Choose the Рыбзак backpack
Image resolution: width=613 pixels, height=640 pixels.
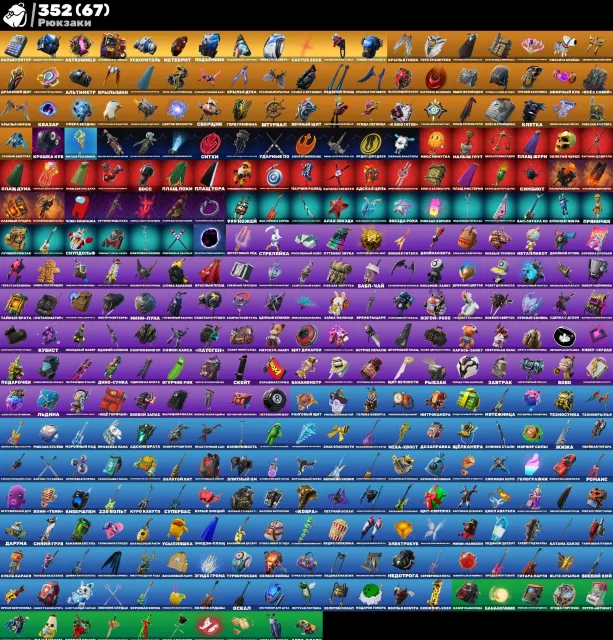click(435, 369)
